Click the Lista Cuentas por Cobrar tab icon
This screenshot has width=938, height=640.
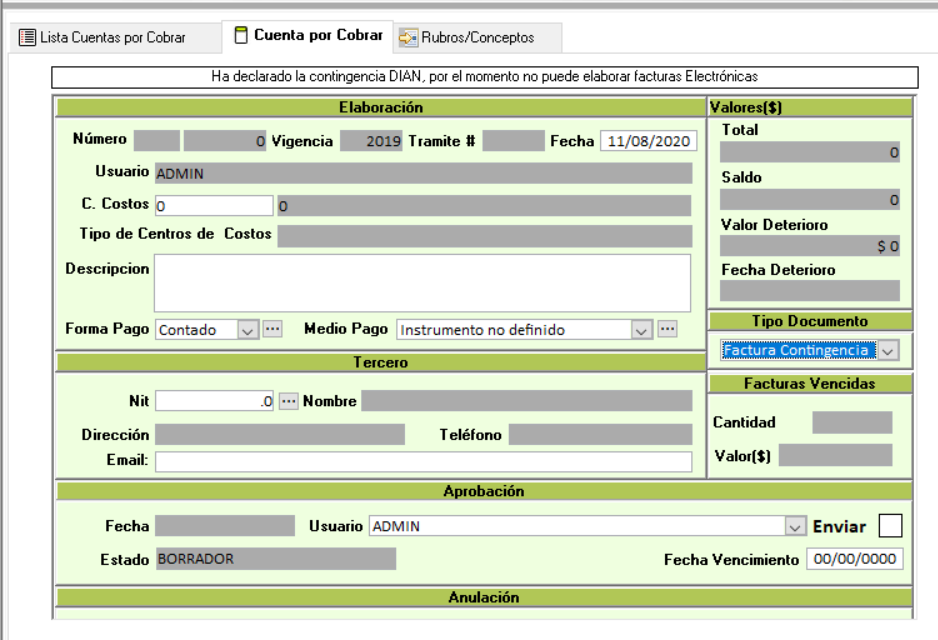(x=27, y=38)
